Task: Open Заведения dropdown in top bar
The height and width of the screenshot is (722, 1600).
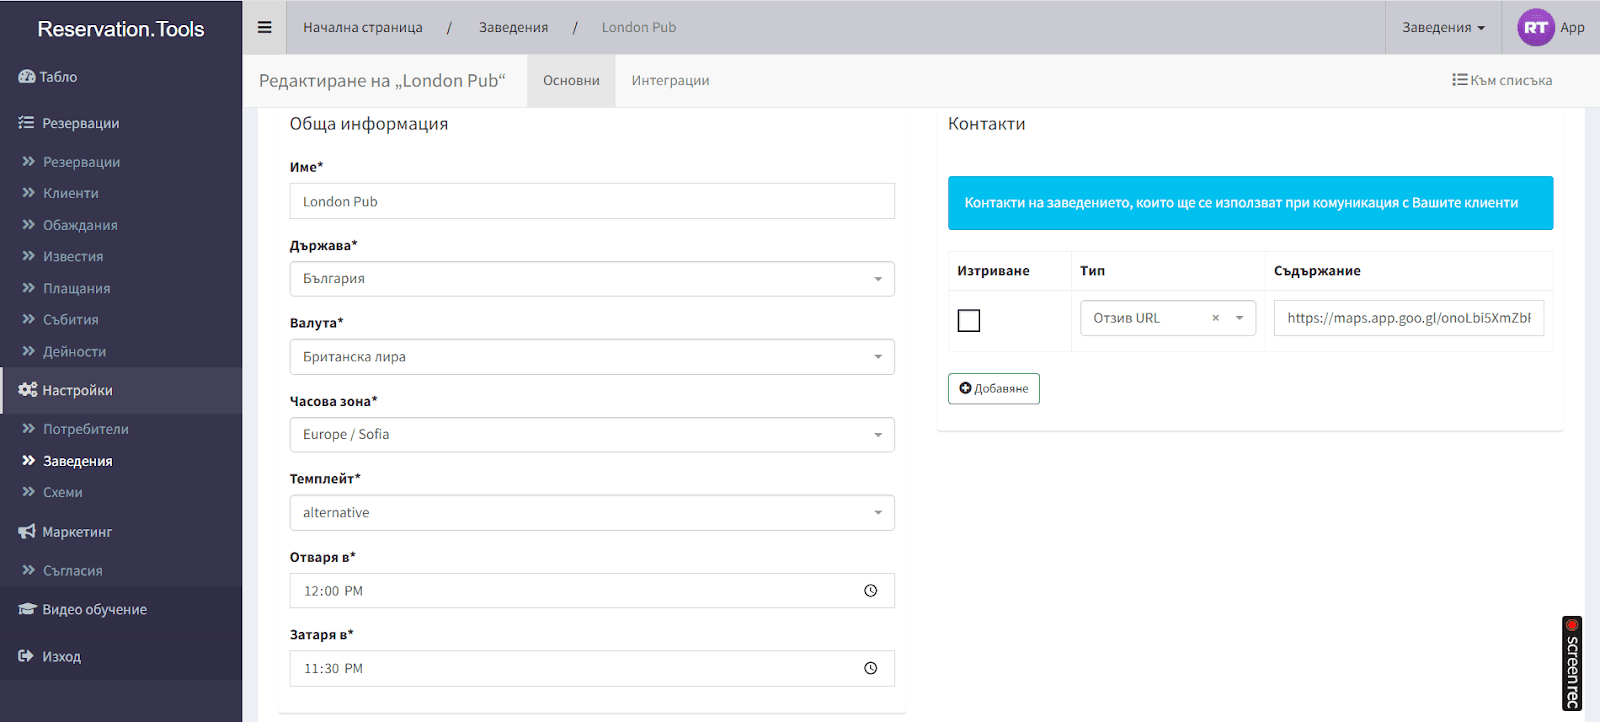Action: (1443, 28)
